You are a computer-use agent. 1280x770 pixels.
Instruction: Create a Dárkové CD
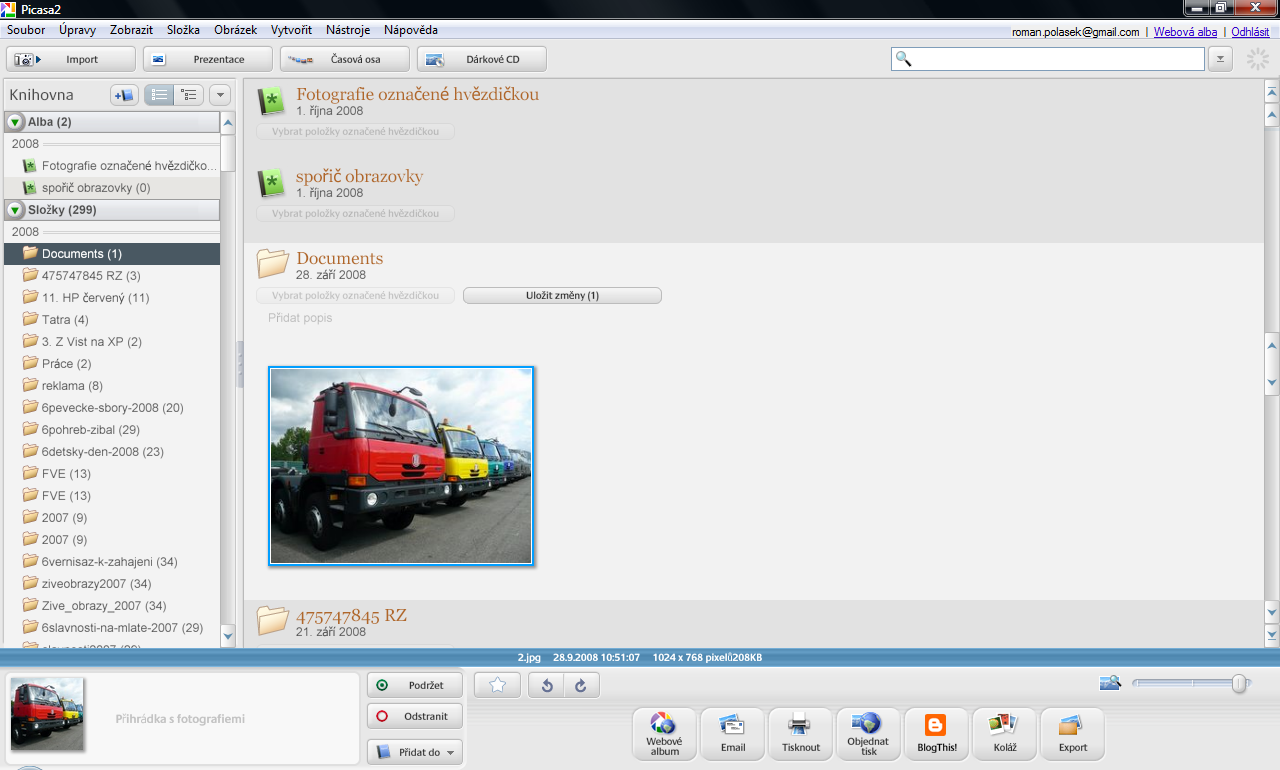pos(482,59)
